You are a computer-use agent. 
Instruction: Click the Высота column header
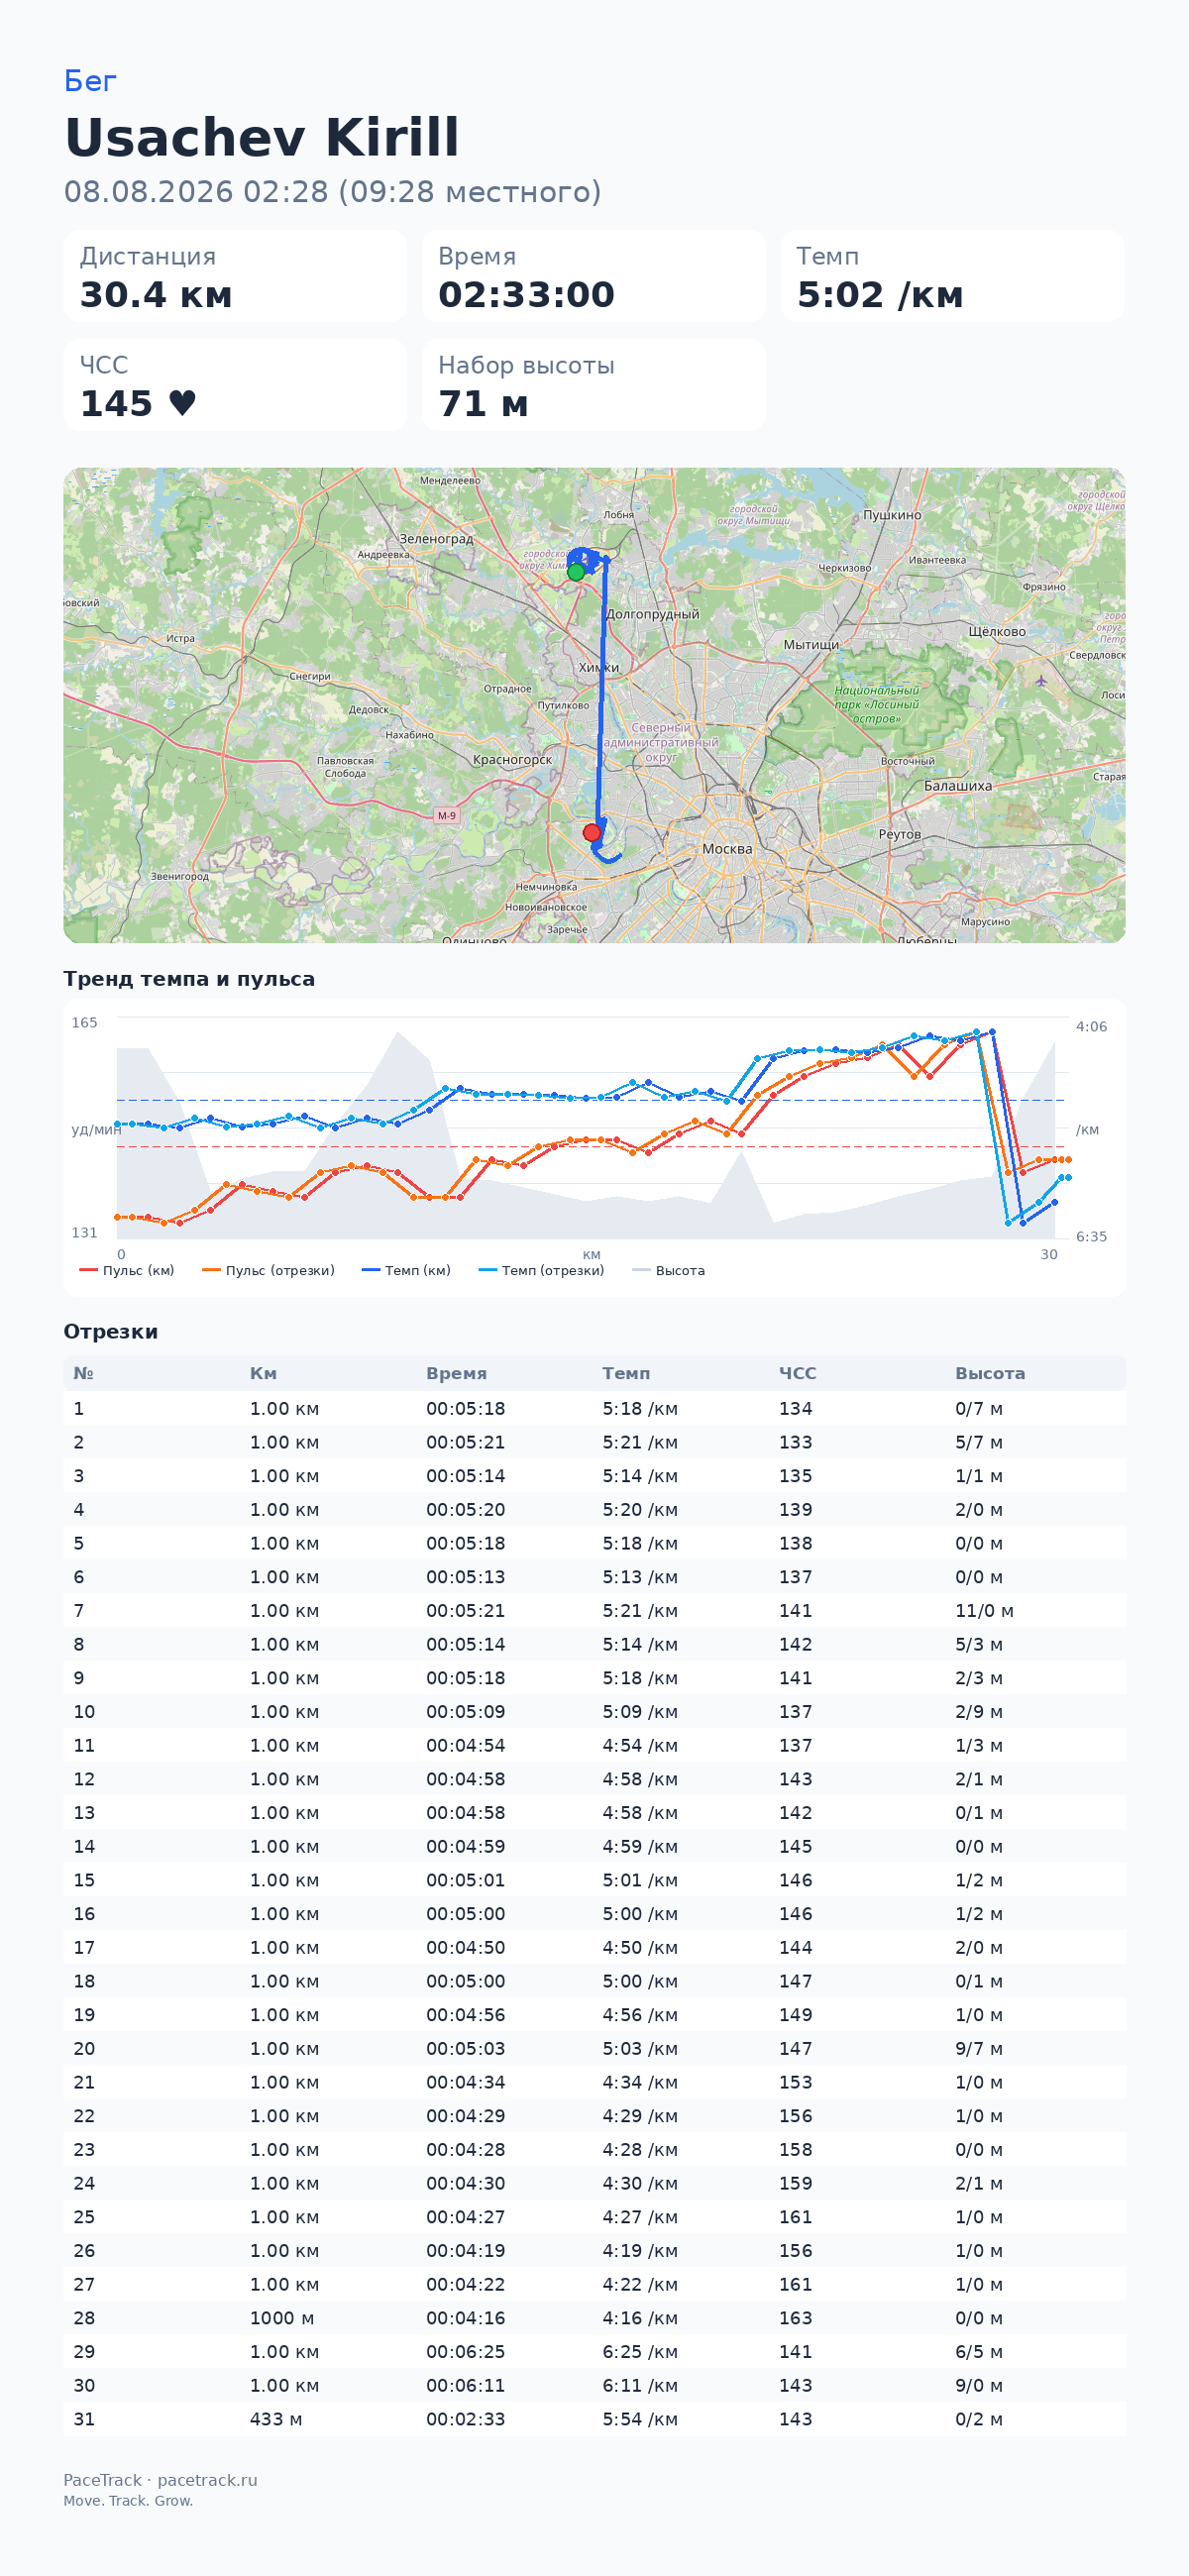click(x=990, y=1373)
